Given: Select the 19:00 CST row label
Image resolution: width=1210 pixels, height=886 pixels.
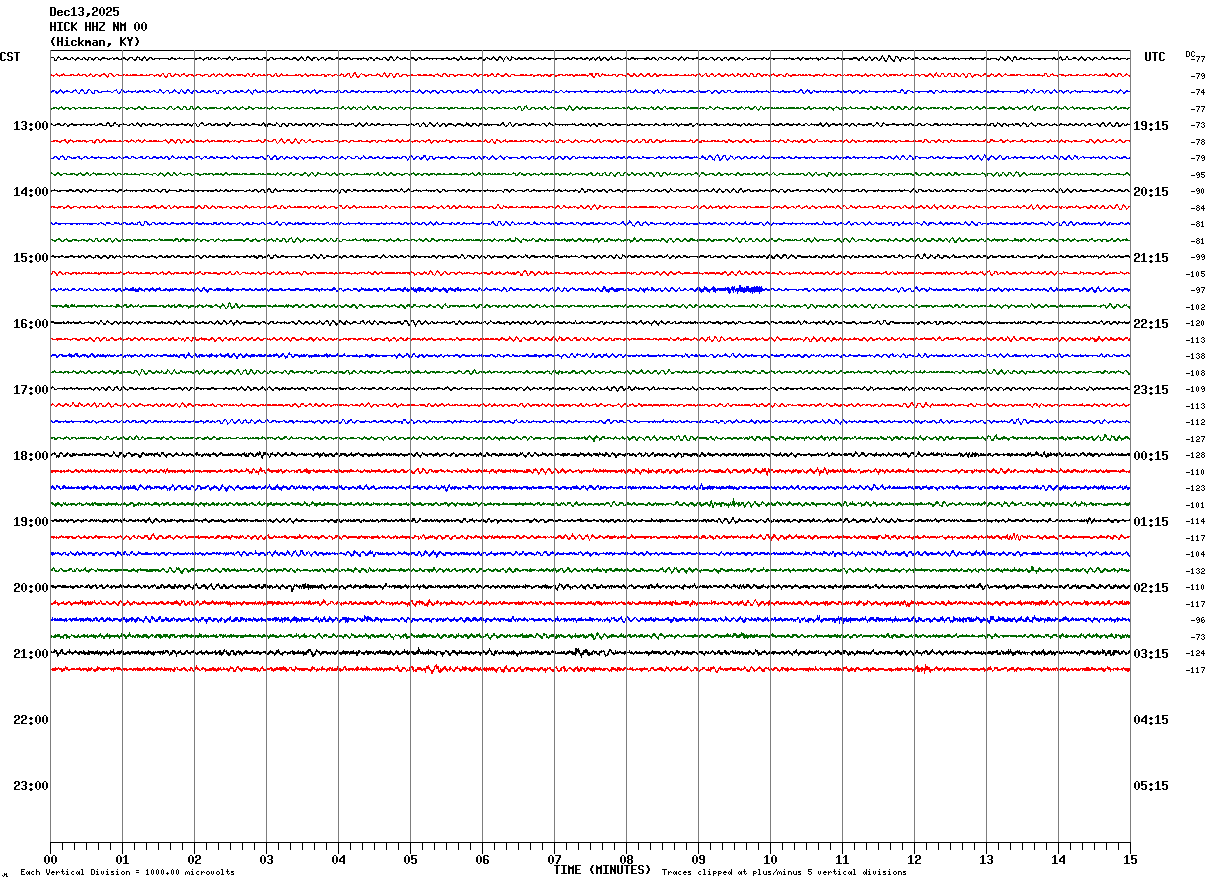Looking at the screenshot, I should 30,522.
